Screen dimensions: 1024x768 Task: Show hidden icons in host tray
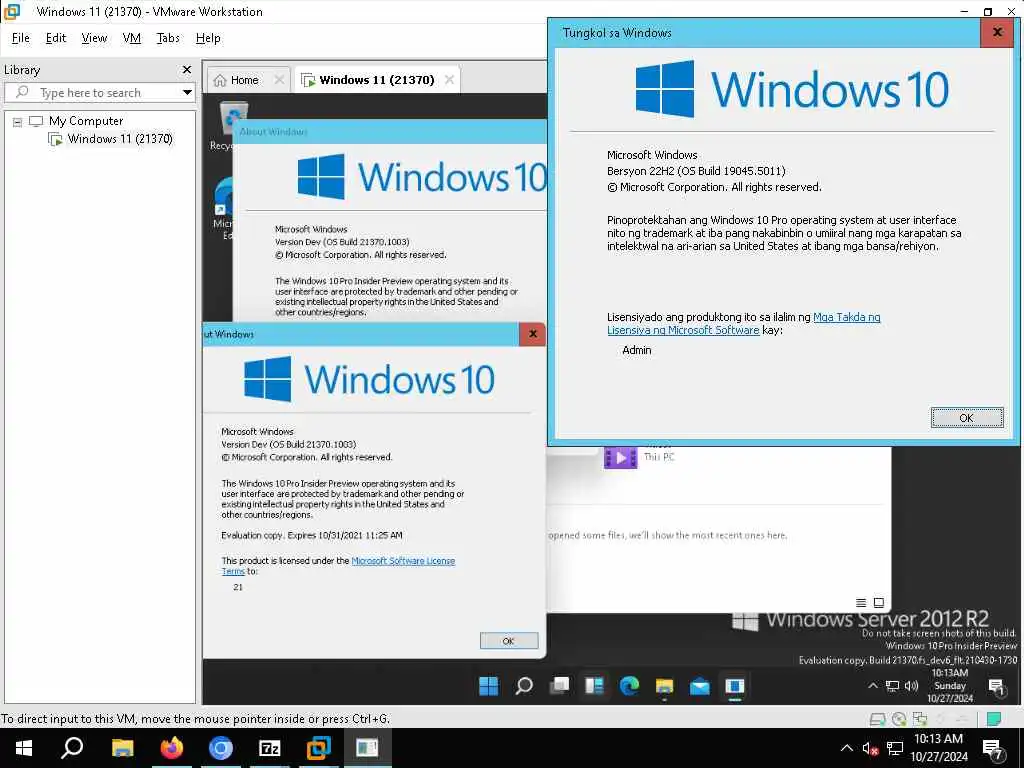coord(846,748)
